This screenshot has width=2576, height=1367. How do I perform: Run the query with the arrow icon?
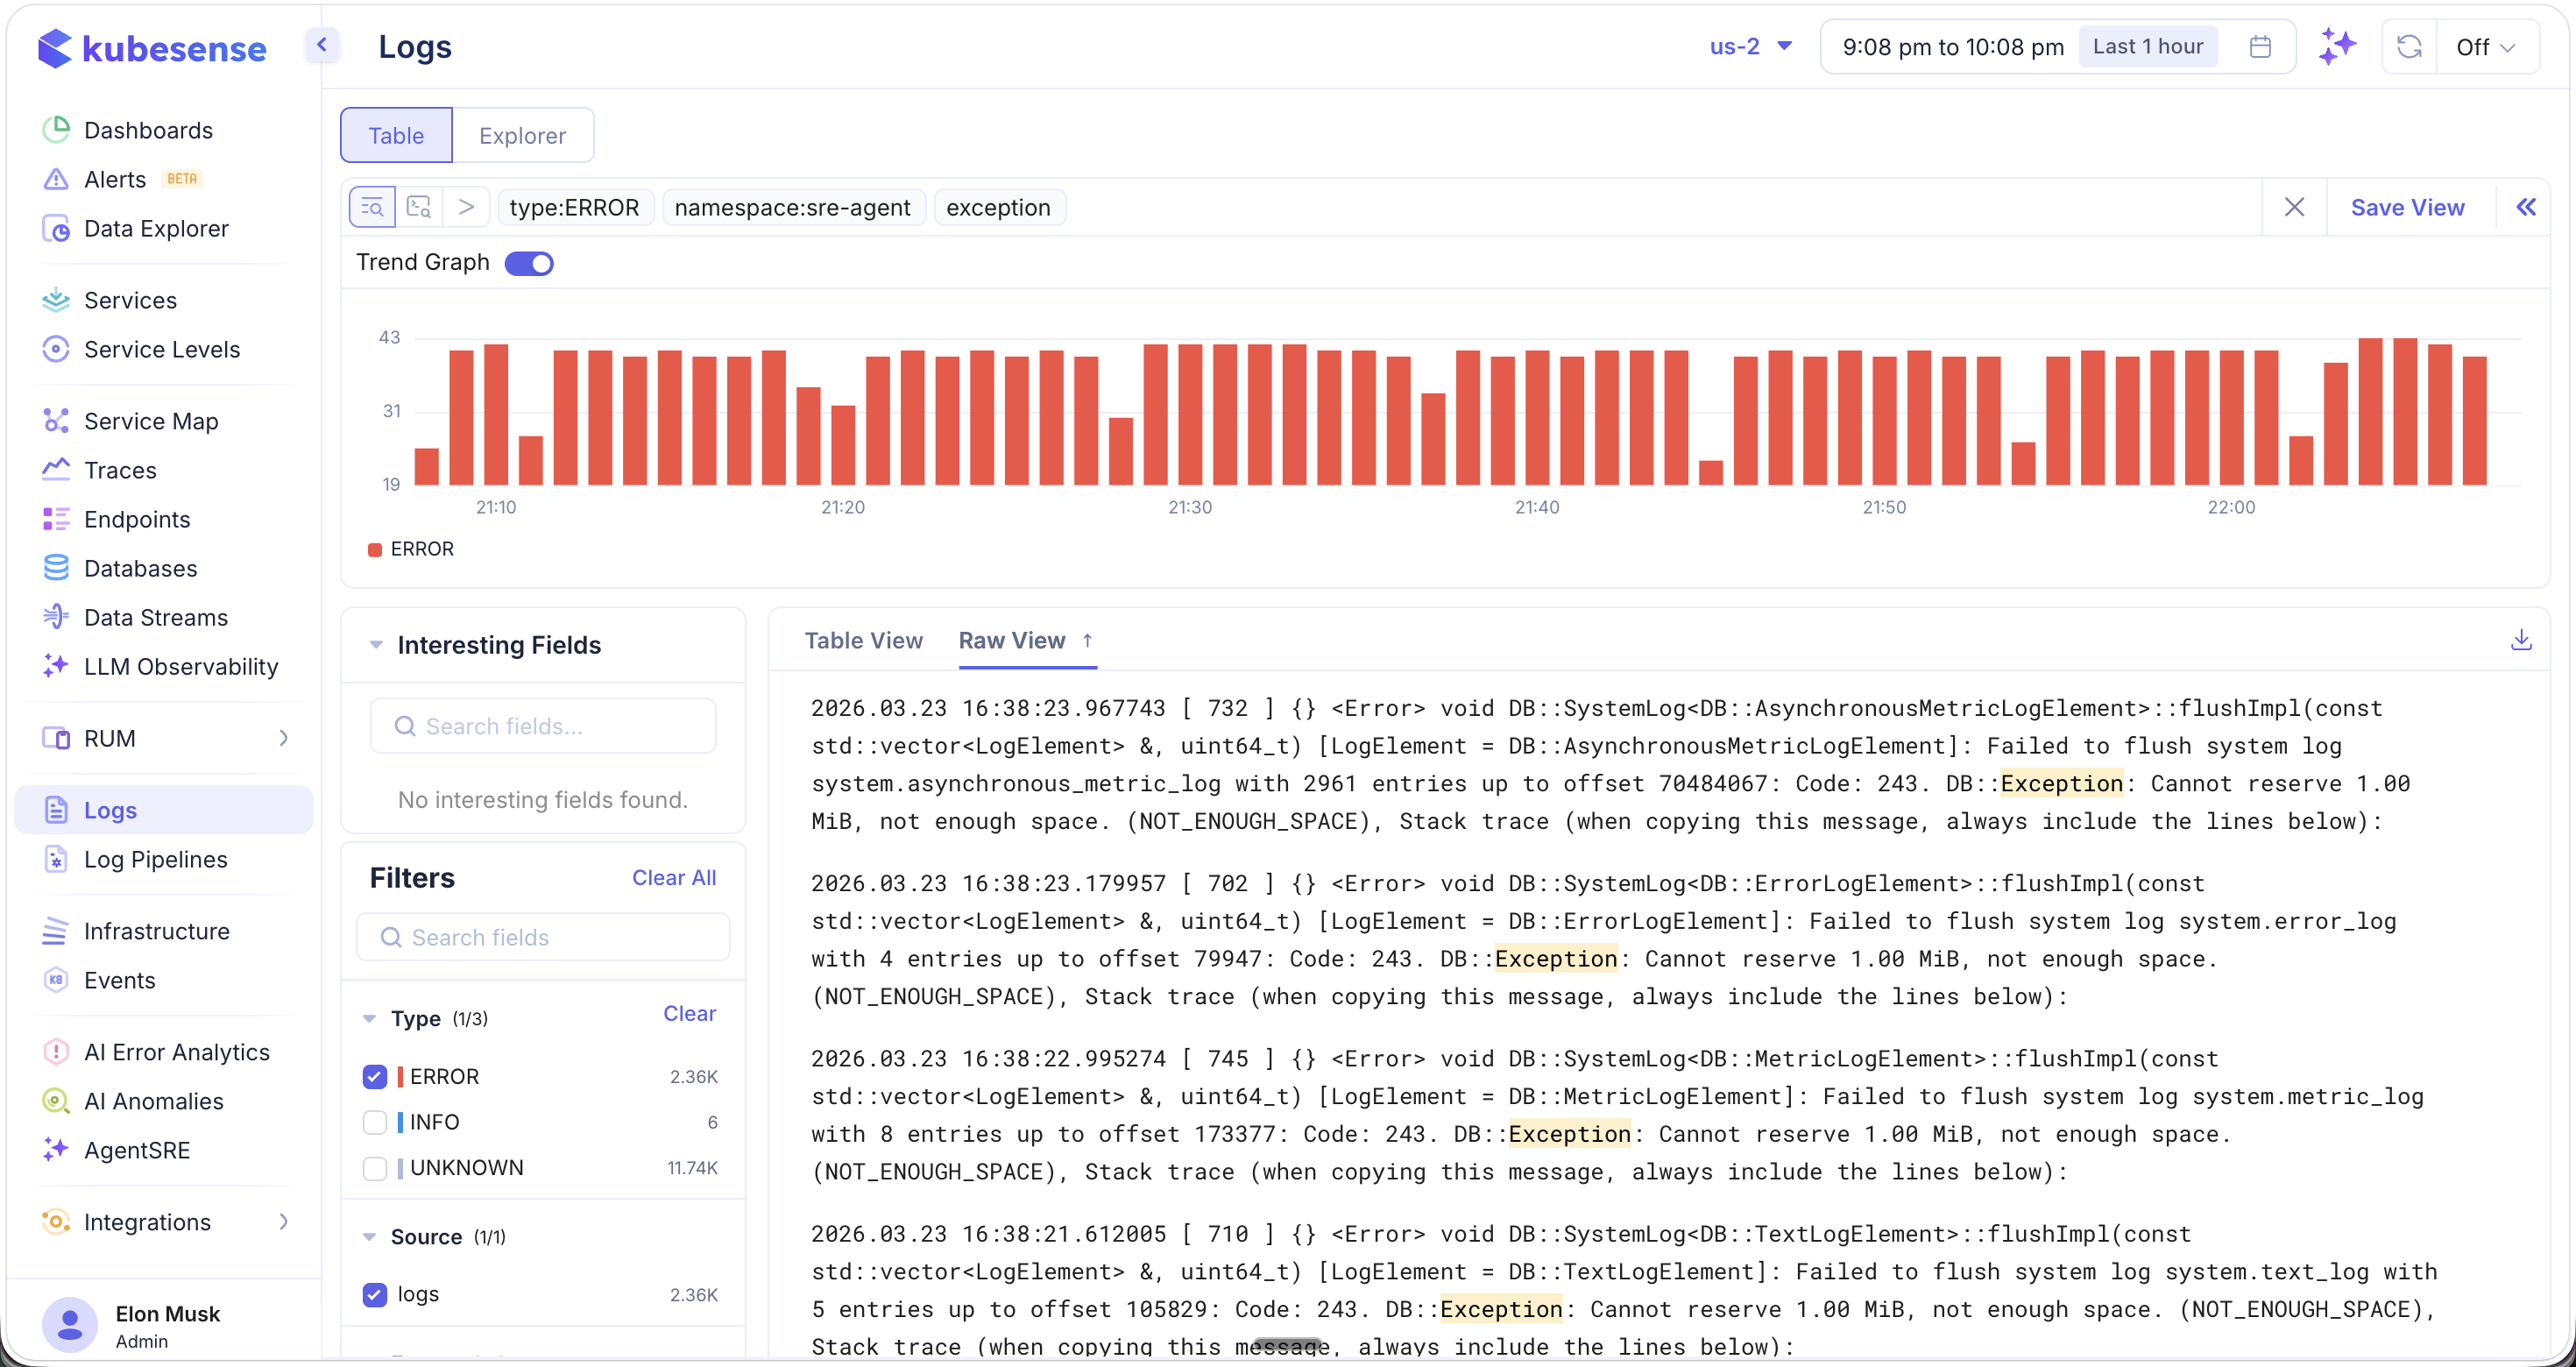466,207
